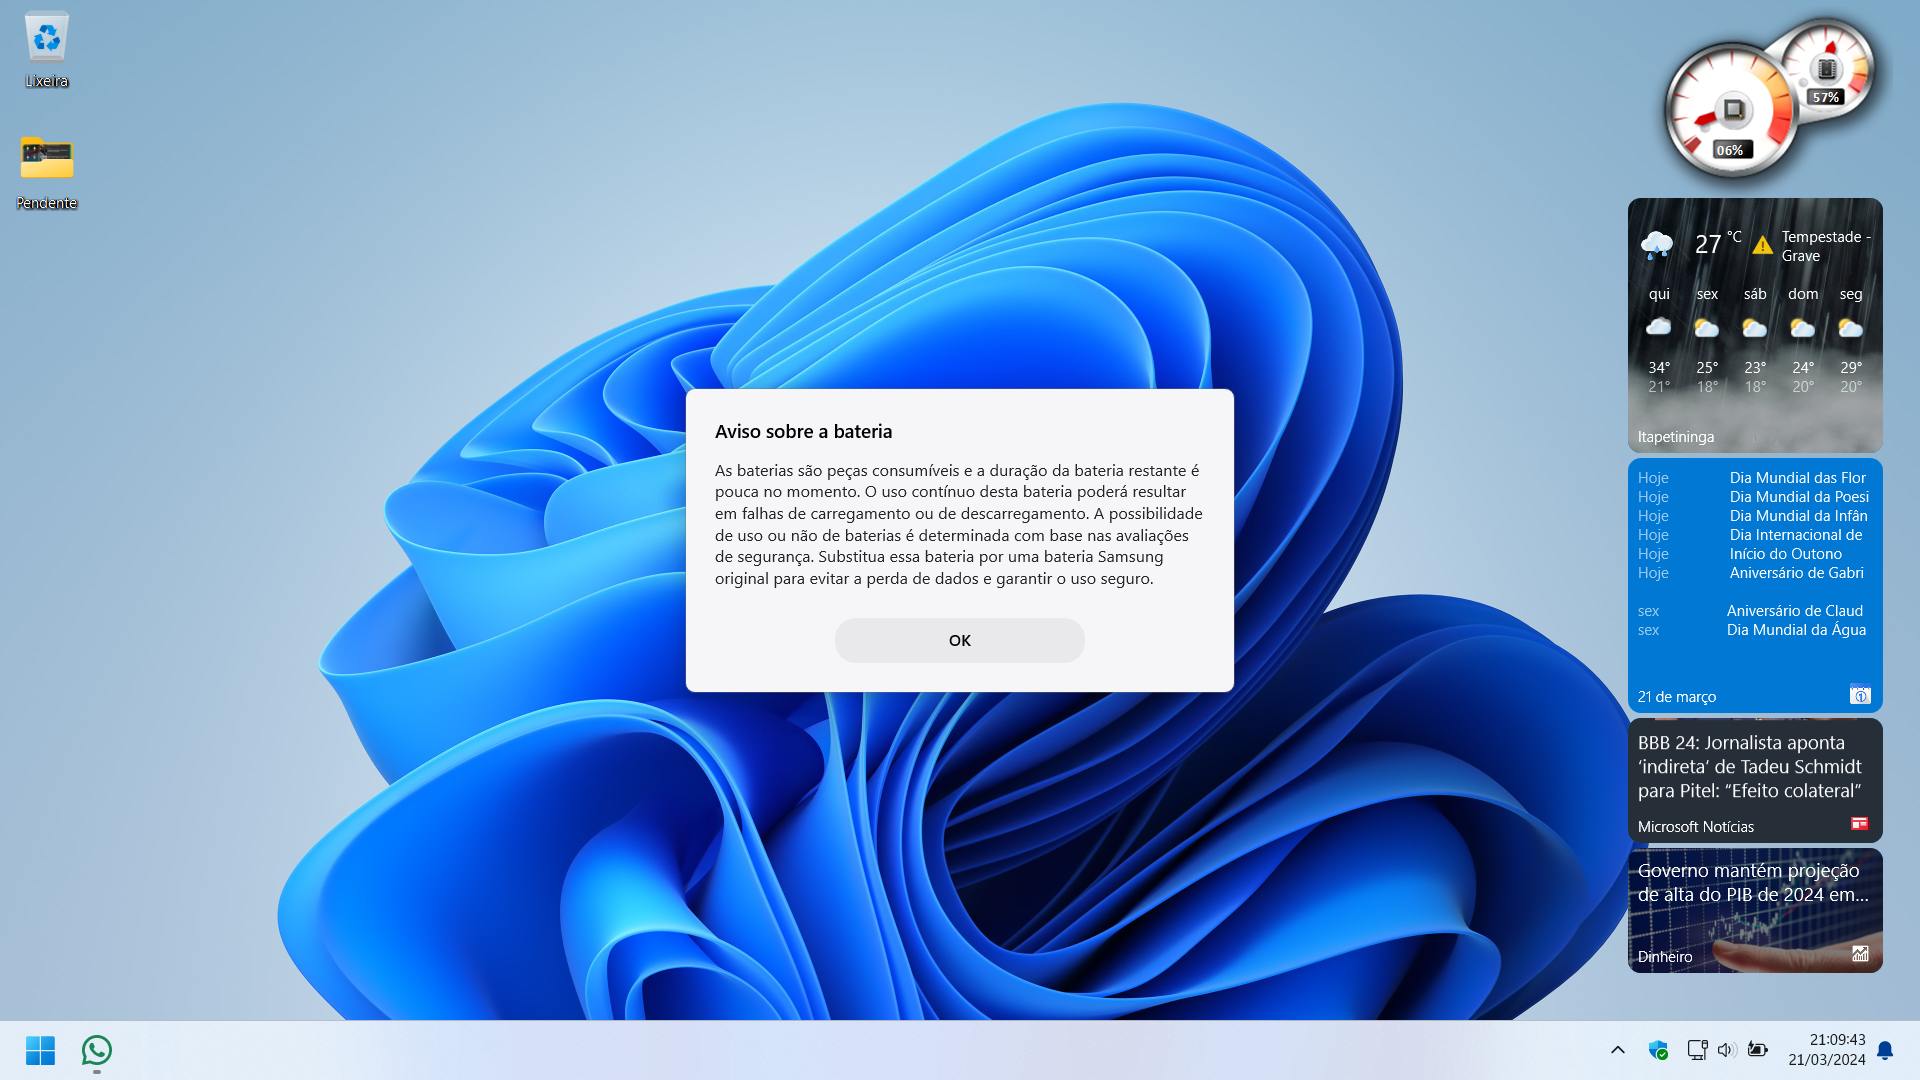Click the volume icon in system tray
This screenshot has width=1920, height=1080.
[x=1726, y=1051]
